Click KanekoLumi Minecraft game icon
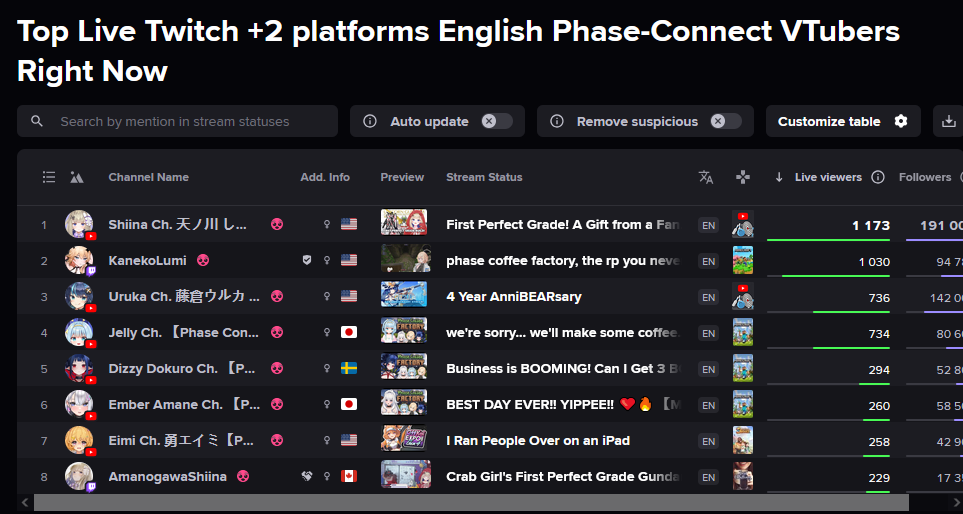 tap(743, 260)
